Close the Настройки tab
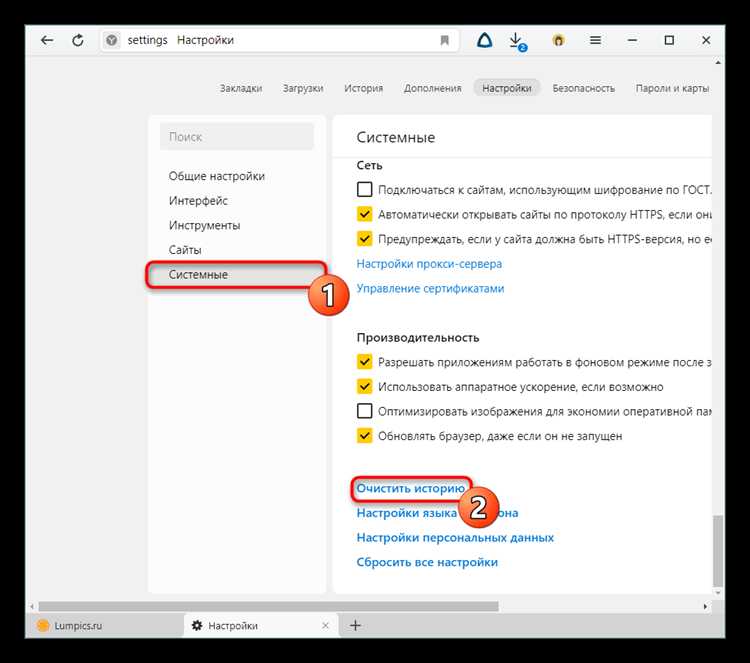The image size is (750, 663). [x=325, y=625]
